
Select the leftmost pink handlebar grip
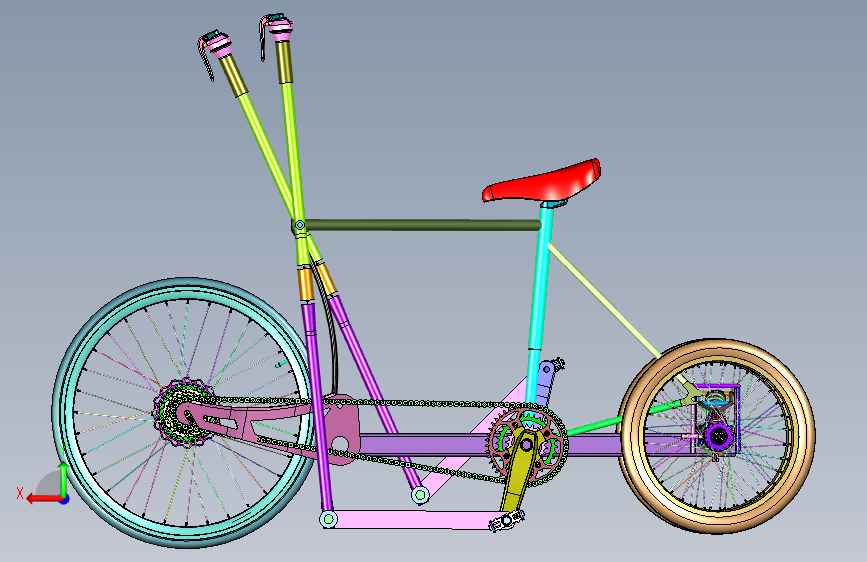pos(219,45)
